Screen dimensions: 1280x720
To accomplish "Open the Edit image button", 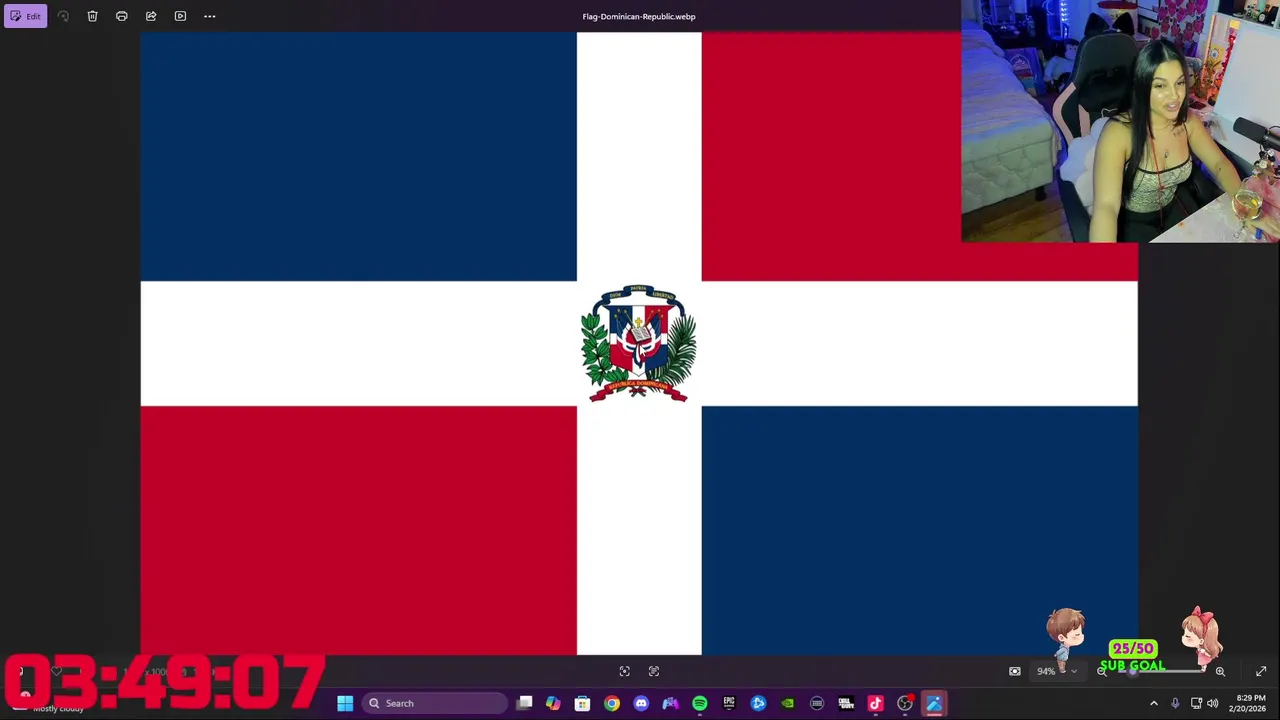I will [x=25, y=16].
